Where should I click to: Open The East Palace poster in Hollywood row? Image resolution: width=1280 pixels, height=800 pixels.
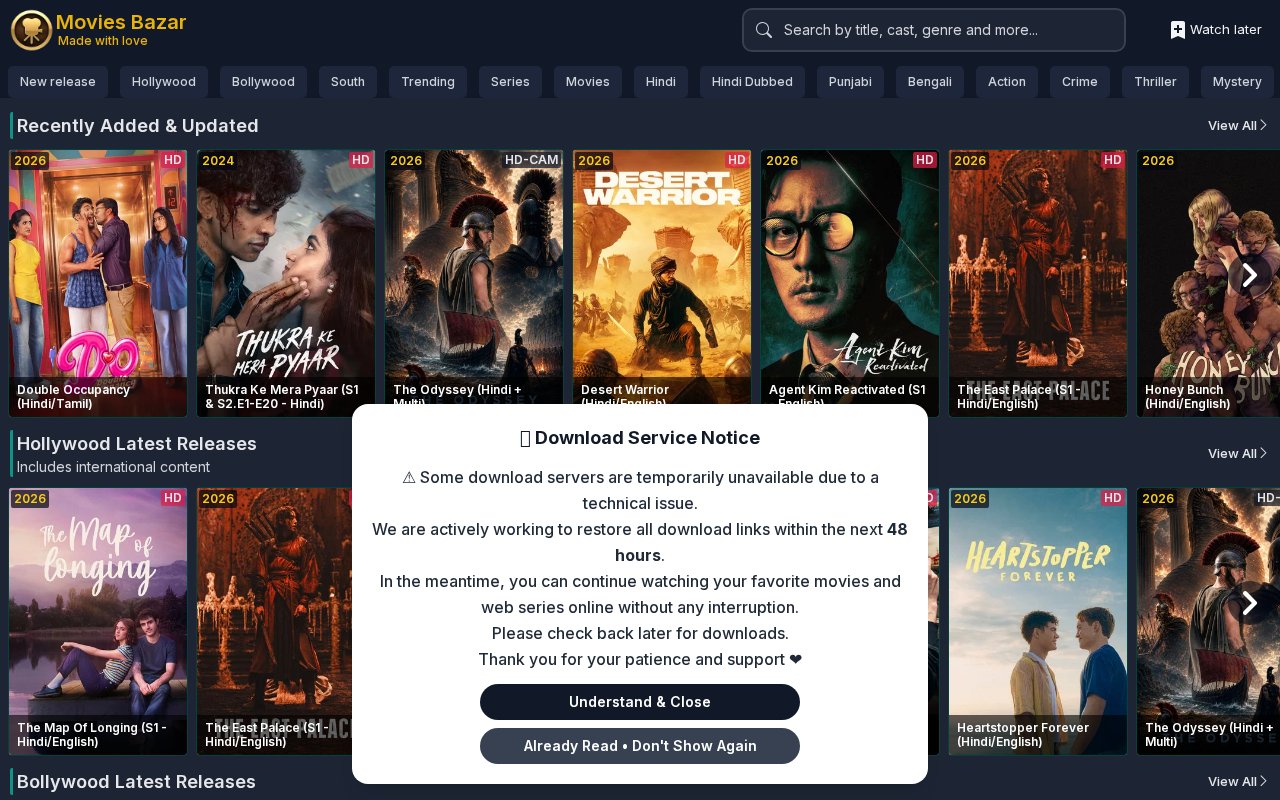click(274, 621)
